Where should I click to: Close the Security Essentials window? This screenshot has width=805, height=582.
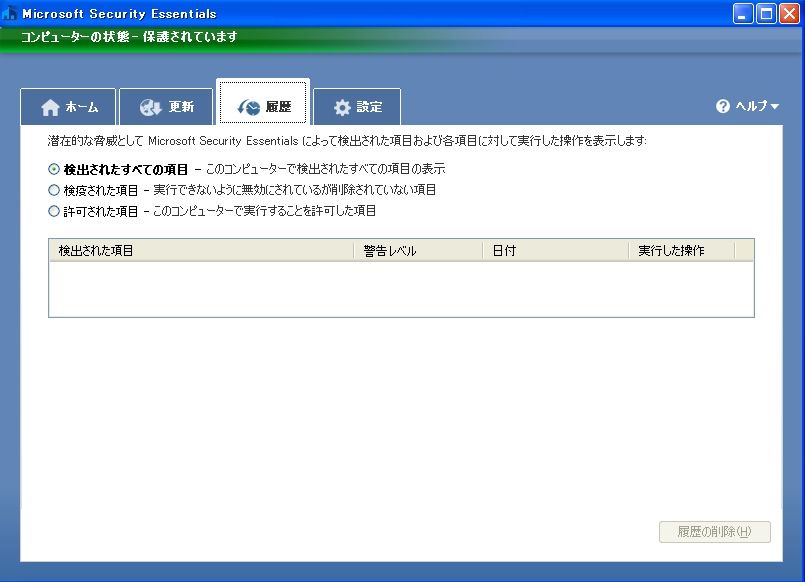click(790, 14)
